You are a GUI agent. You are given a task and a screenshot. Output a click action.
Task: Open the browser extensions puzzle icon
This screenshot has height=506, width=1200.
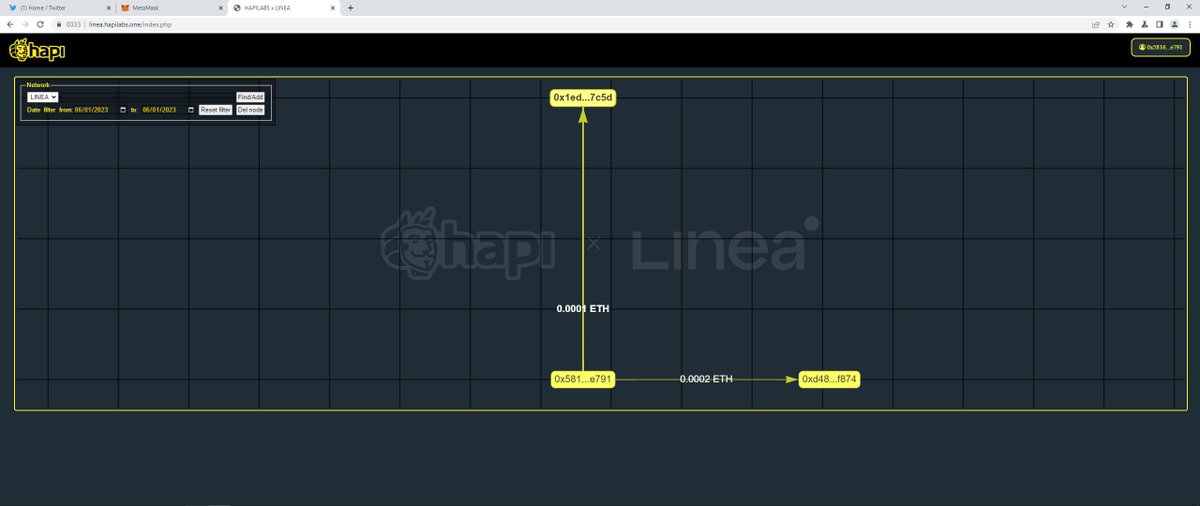pyautogui.click(x=1129, y=24)
